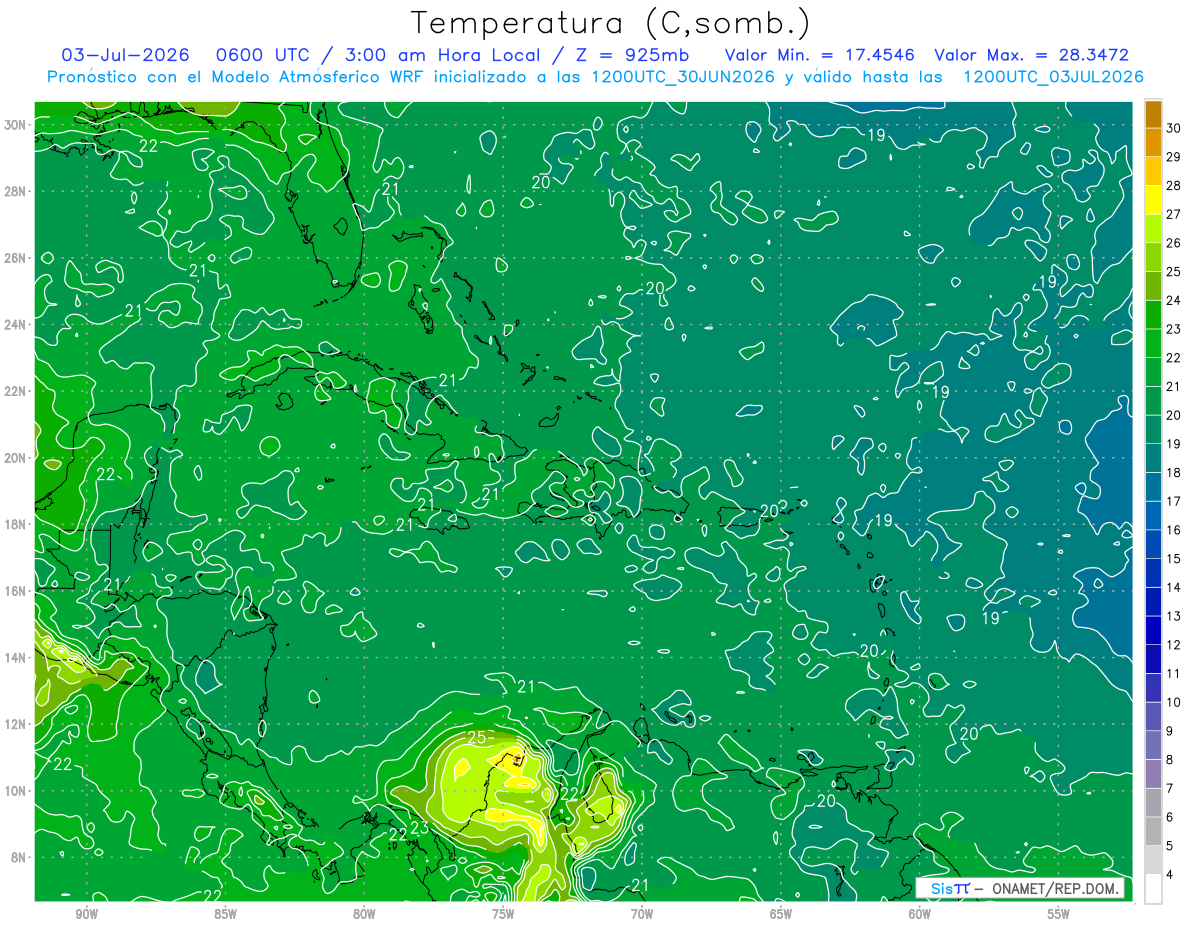
Task: Click the "55W" longitude axis label
Action: (x=1059, y=914)
